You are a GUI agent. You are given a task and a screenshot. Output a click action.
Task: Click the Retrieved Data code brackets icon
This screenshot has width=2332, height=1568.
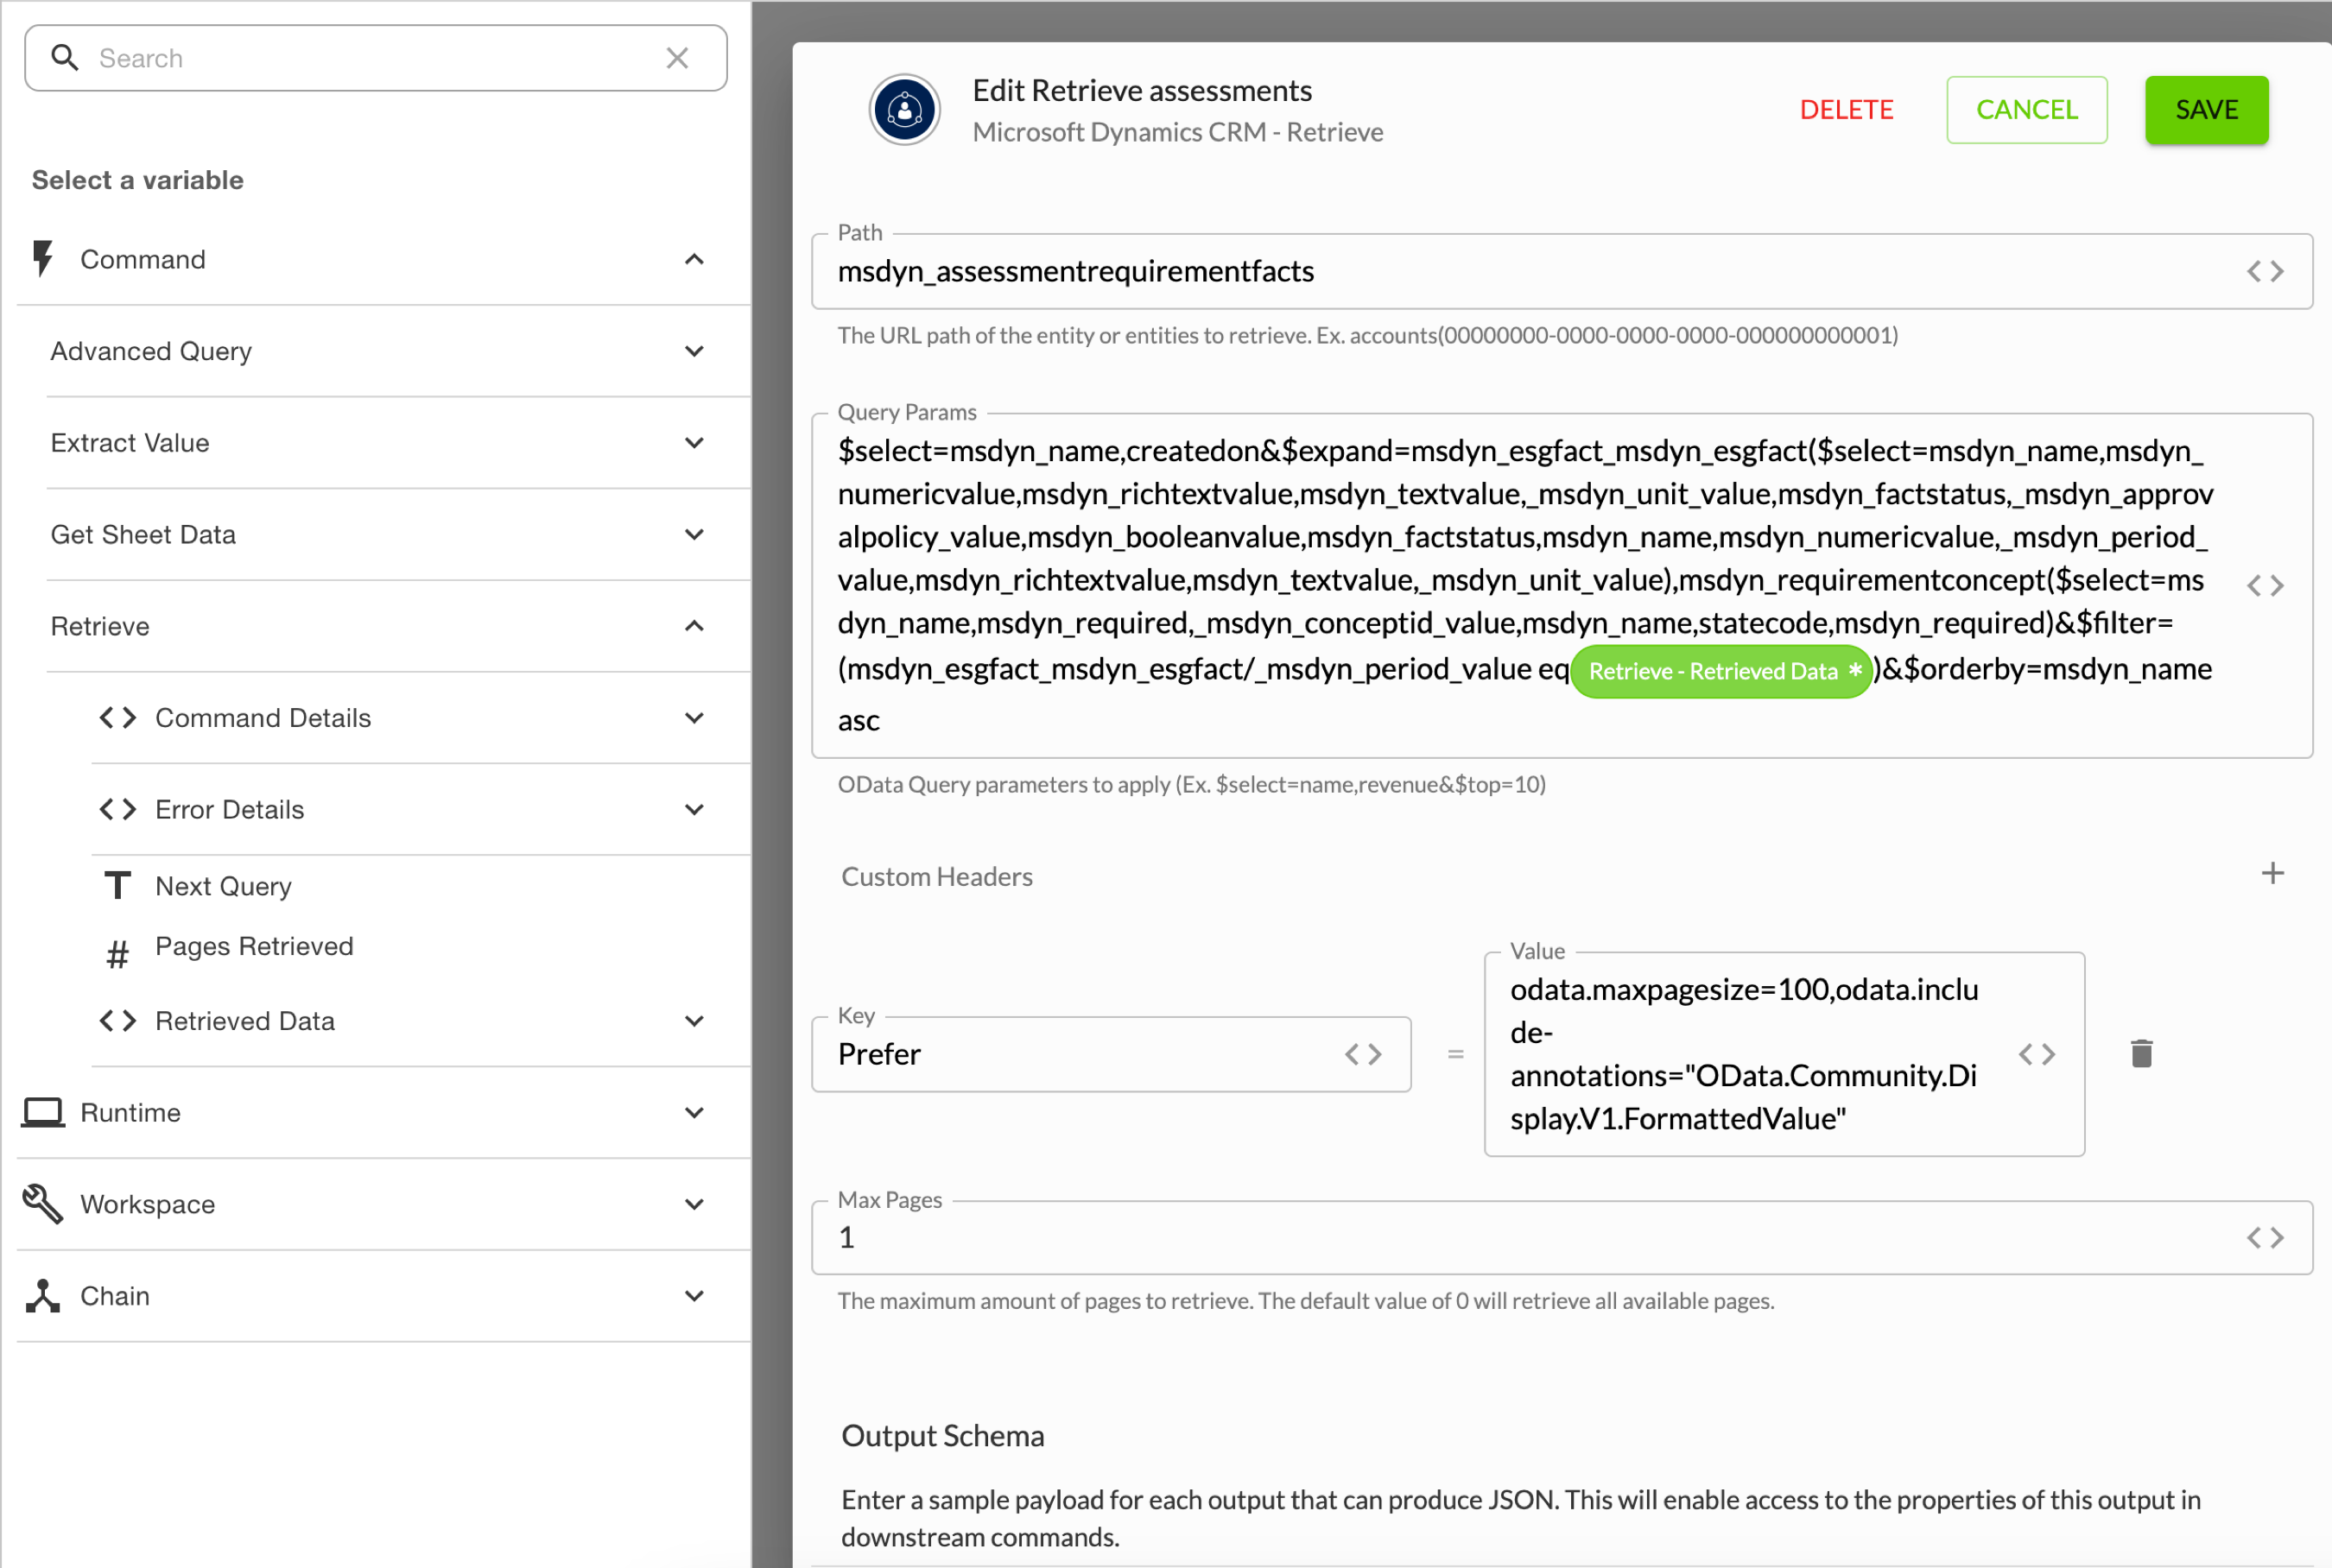coord(117,1021)
